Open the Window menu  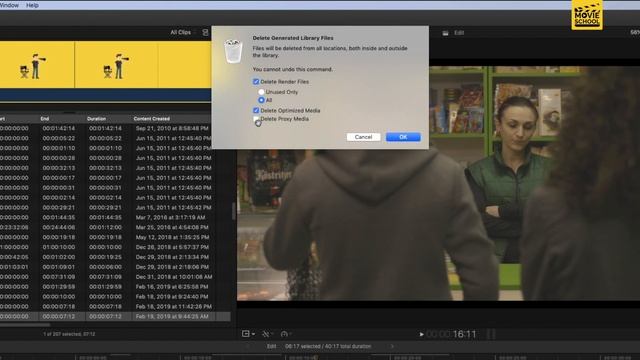tap(9, 5)
